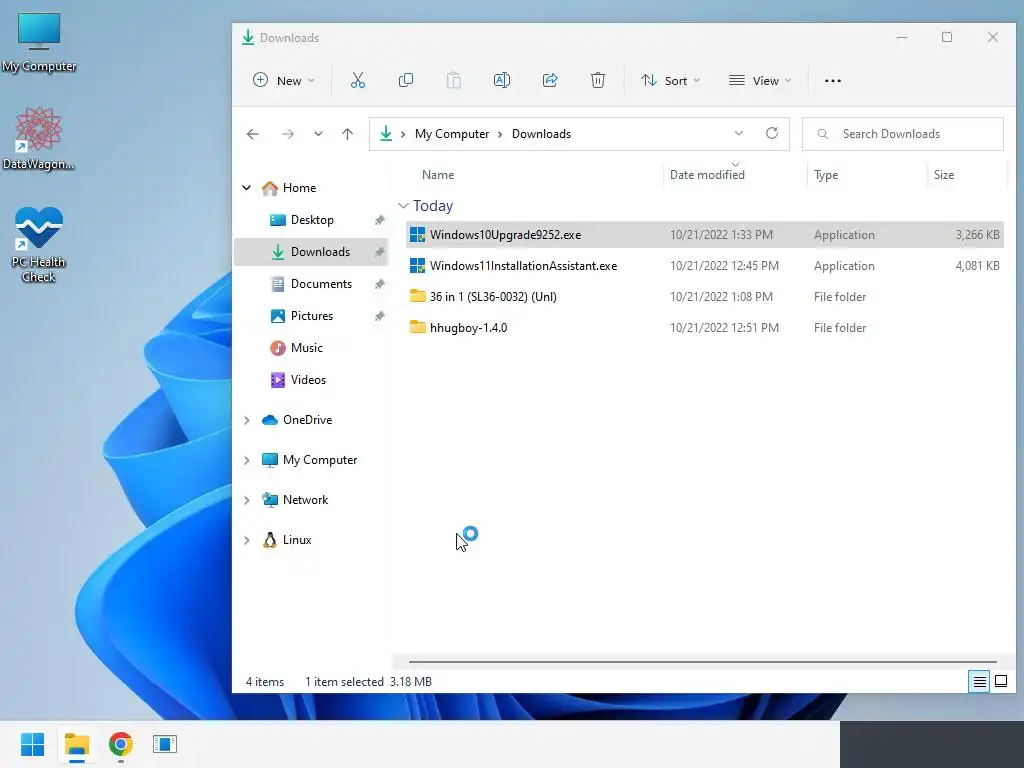The width and height of the screenshot is (1024, 768).
Task: Collapse the Home tree node
Action: (x=247, y=188)
